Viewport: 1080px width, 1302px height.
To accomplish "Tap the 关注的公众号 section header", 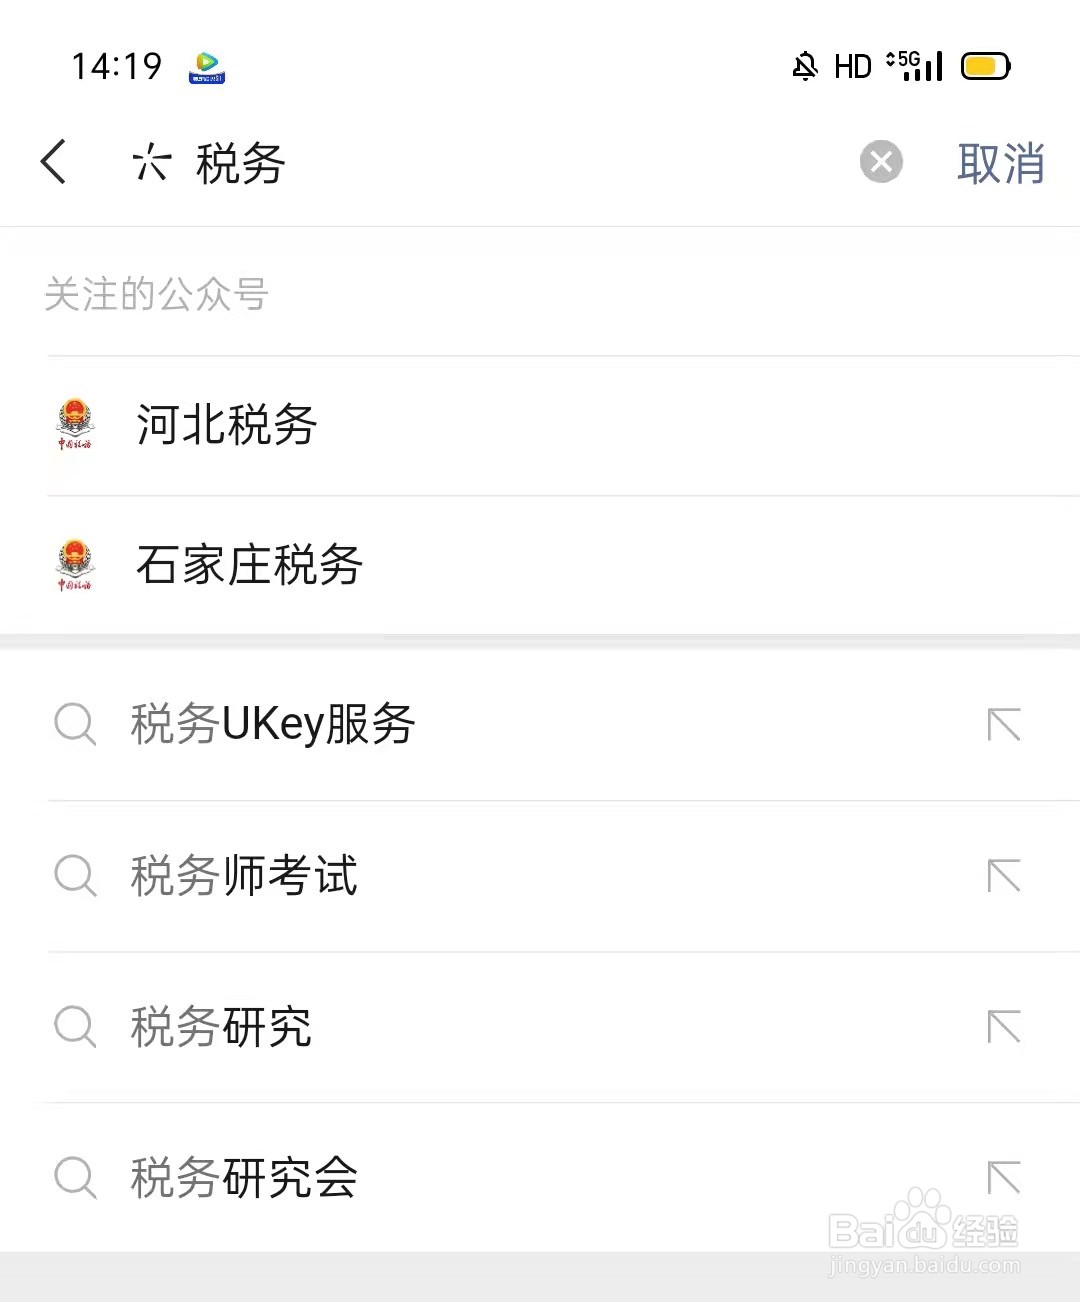I will coord(157,294).
